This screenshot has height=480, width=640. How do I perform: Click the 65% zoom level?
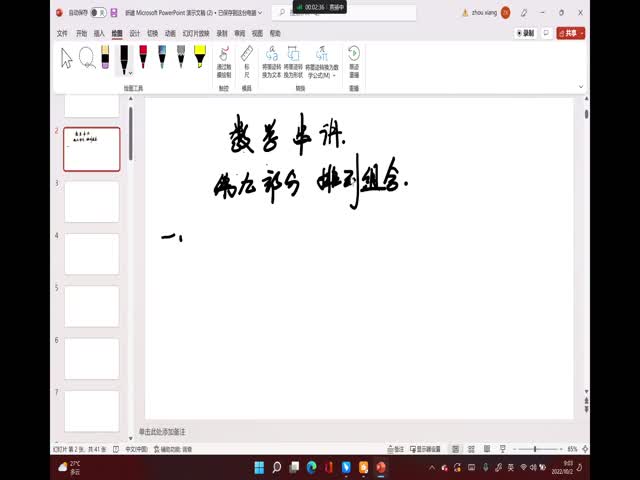point(572,449)
